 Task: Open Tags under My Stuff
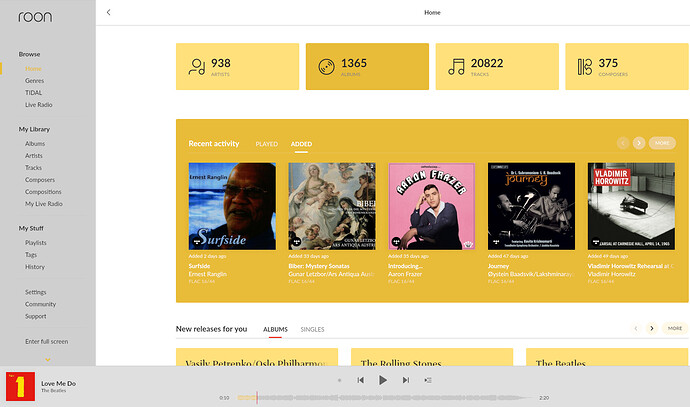tap(31, 255)
